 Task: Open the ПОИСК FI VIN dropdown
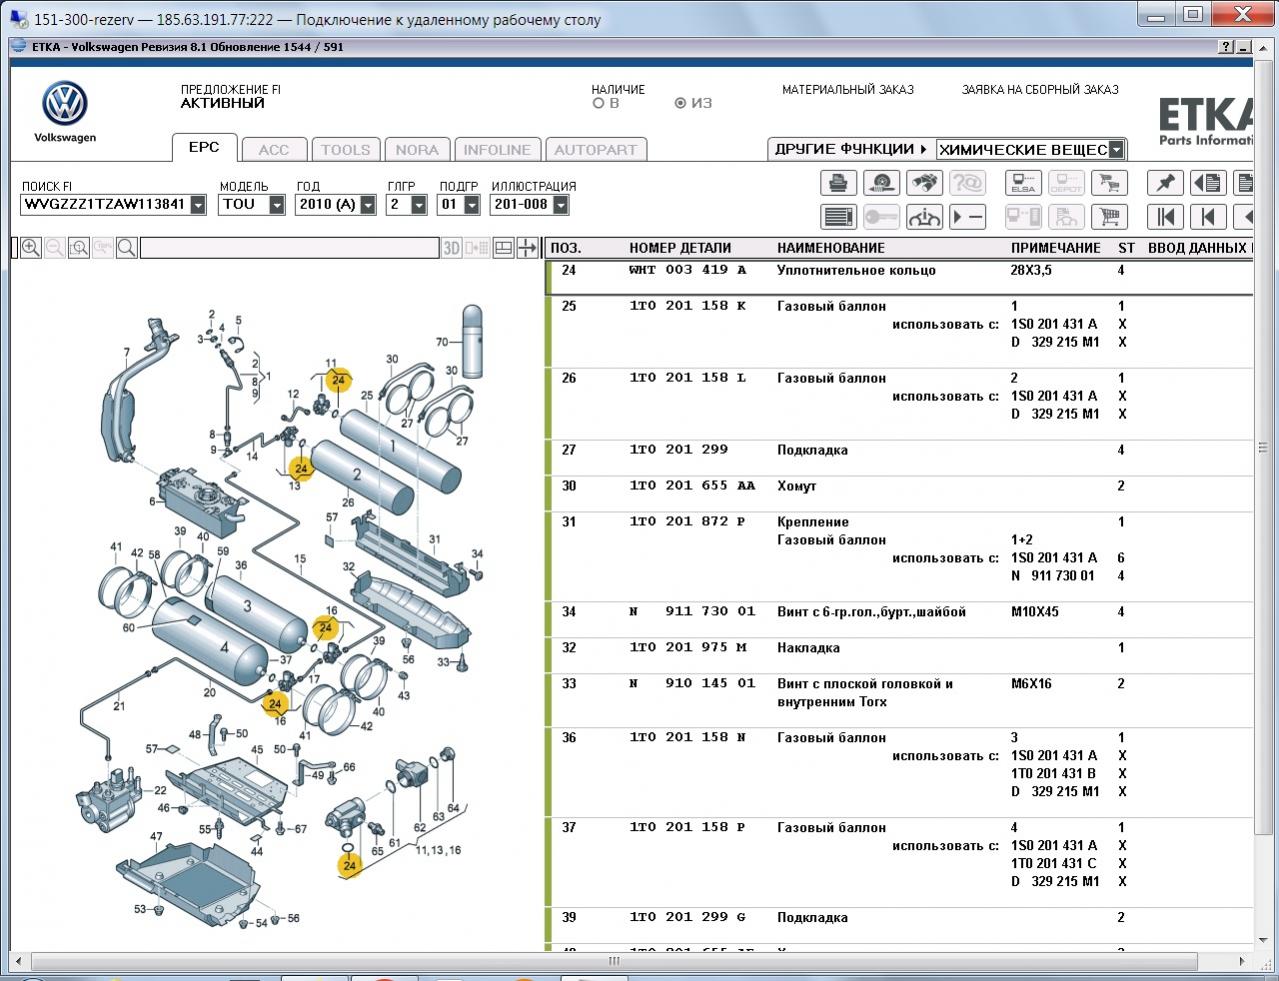(x=198, y=205)
